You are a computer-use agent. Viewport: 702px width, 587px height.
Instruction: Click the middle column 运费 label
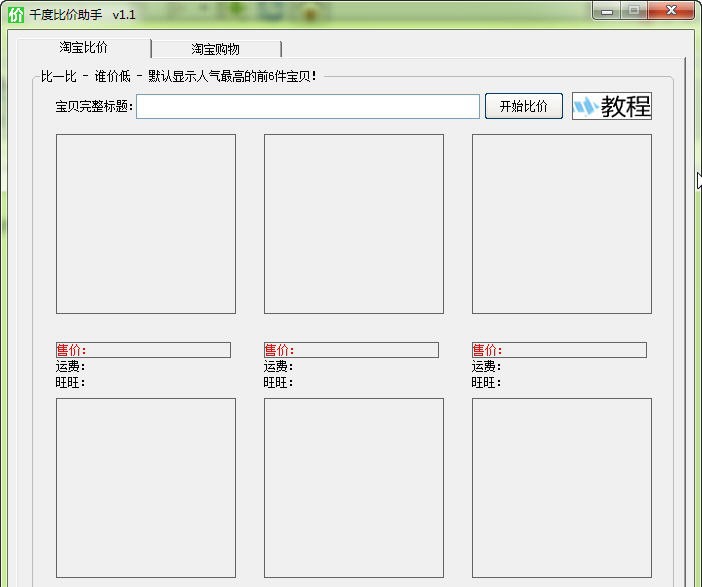point(278,366)
